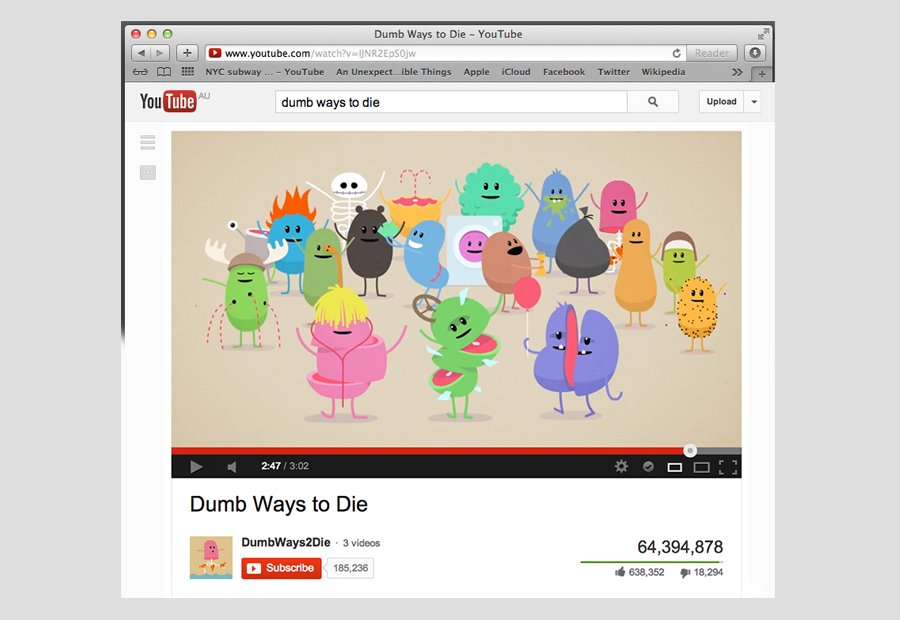The width and height of the screenshot is (900, 620).
Task: Dislike the video with thumbs down
Action: point(685,572)
